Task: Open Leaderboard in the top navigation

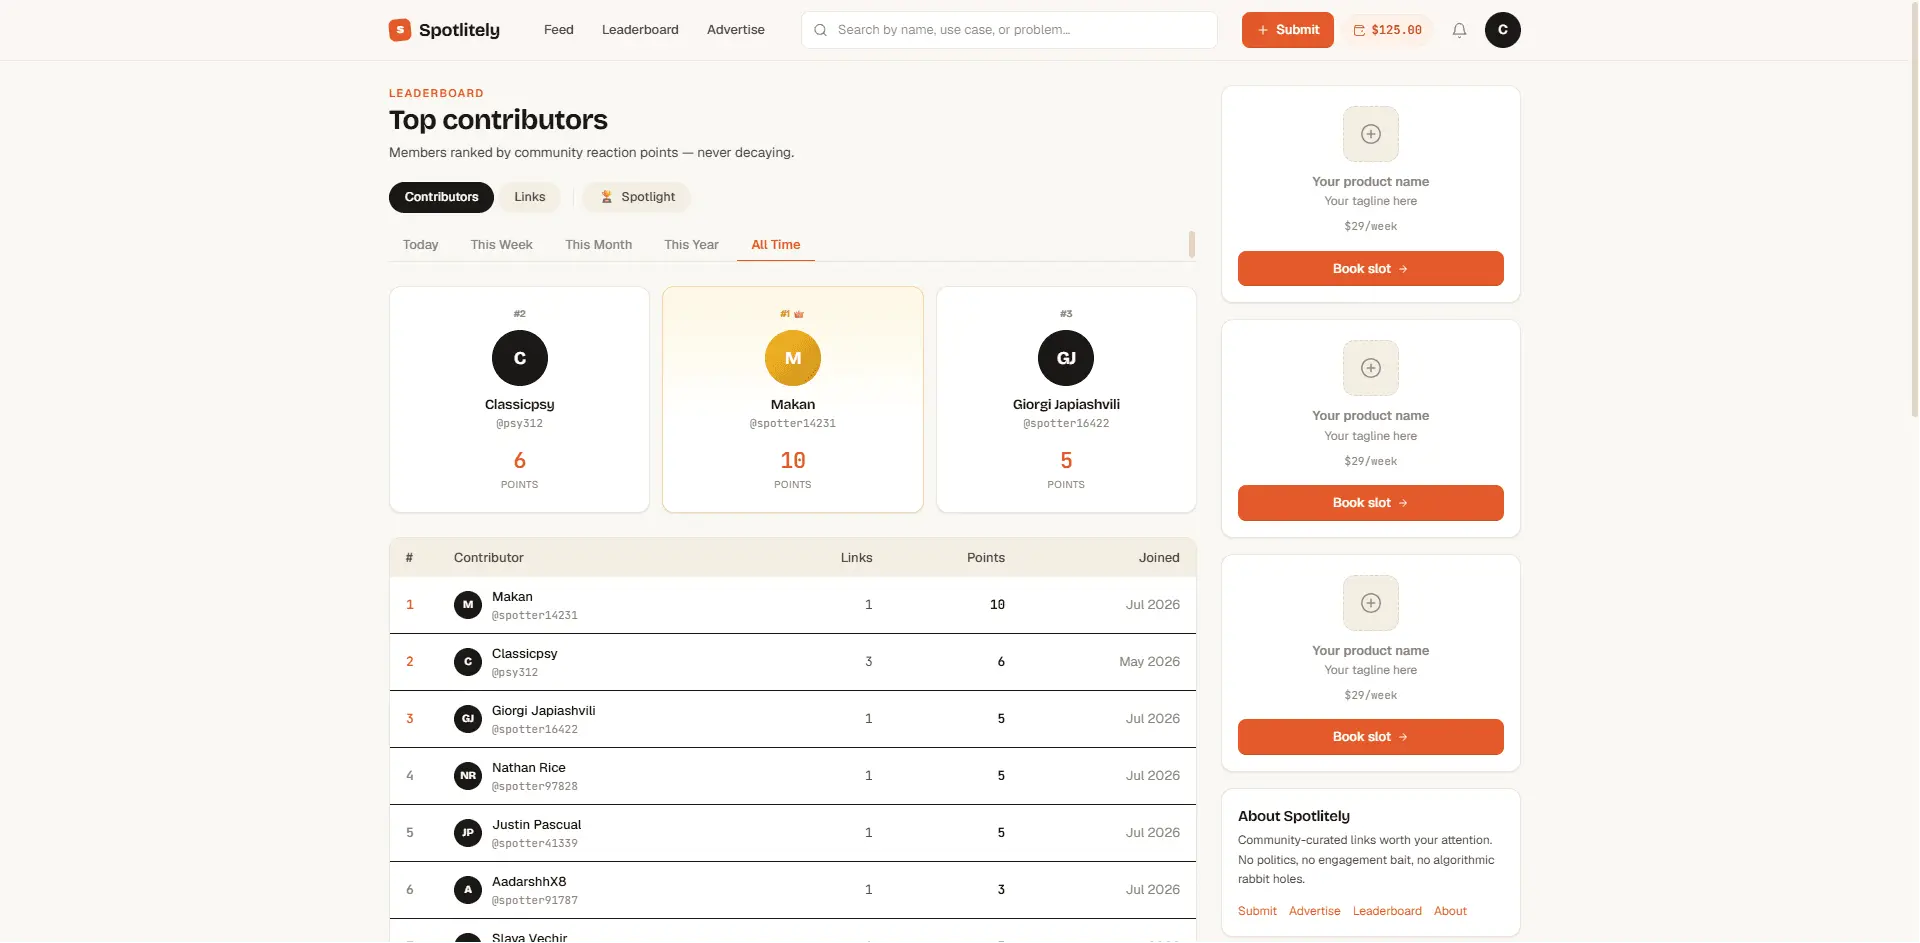Action: point(640,30)
